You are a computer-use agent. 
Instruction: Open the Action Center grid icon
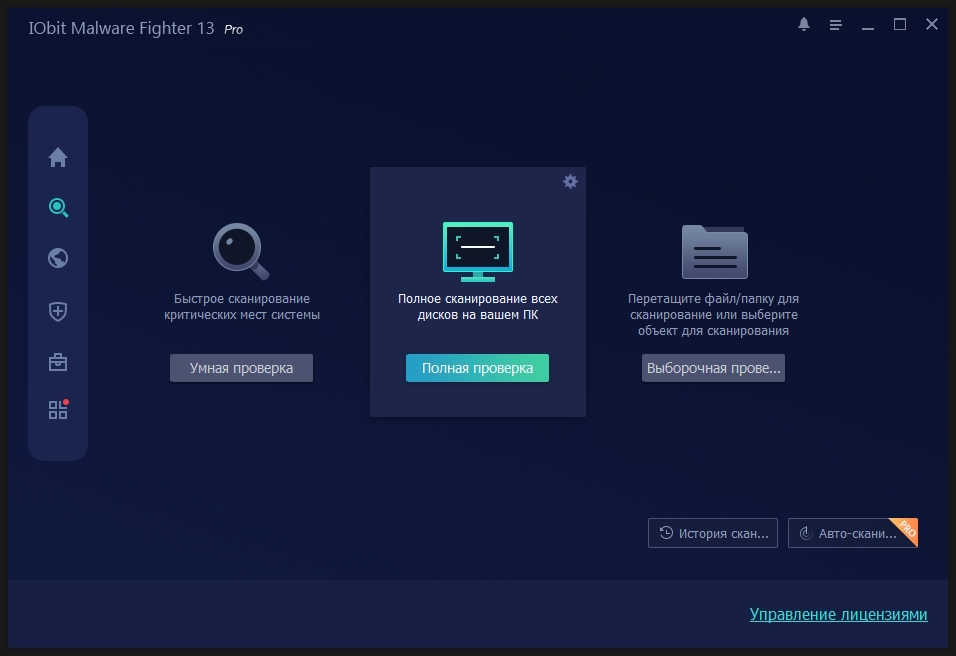pyautogui.click(x=58, y=410)
